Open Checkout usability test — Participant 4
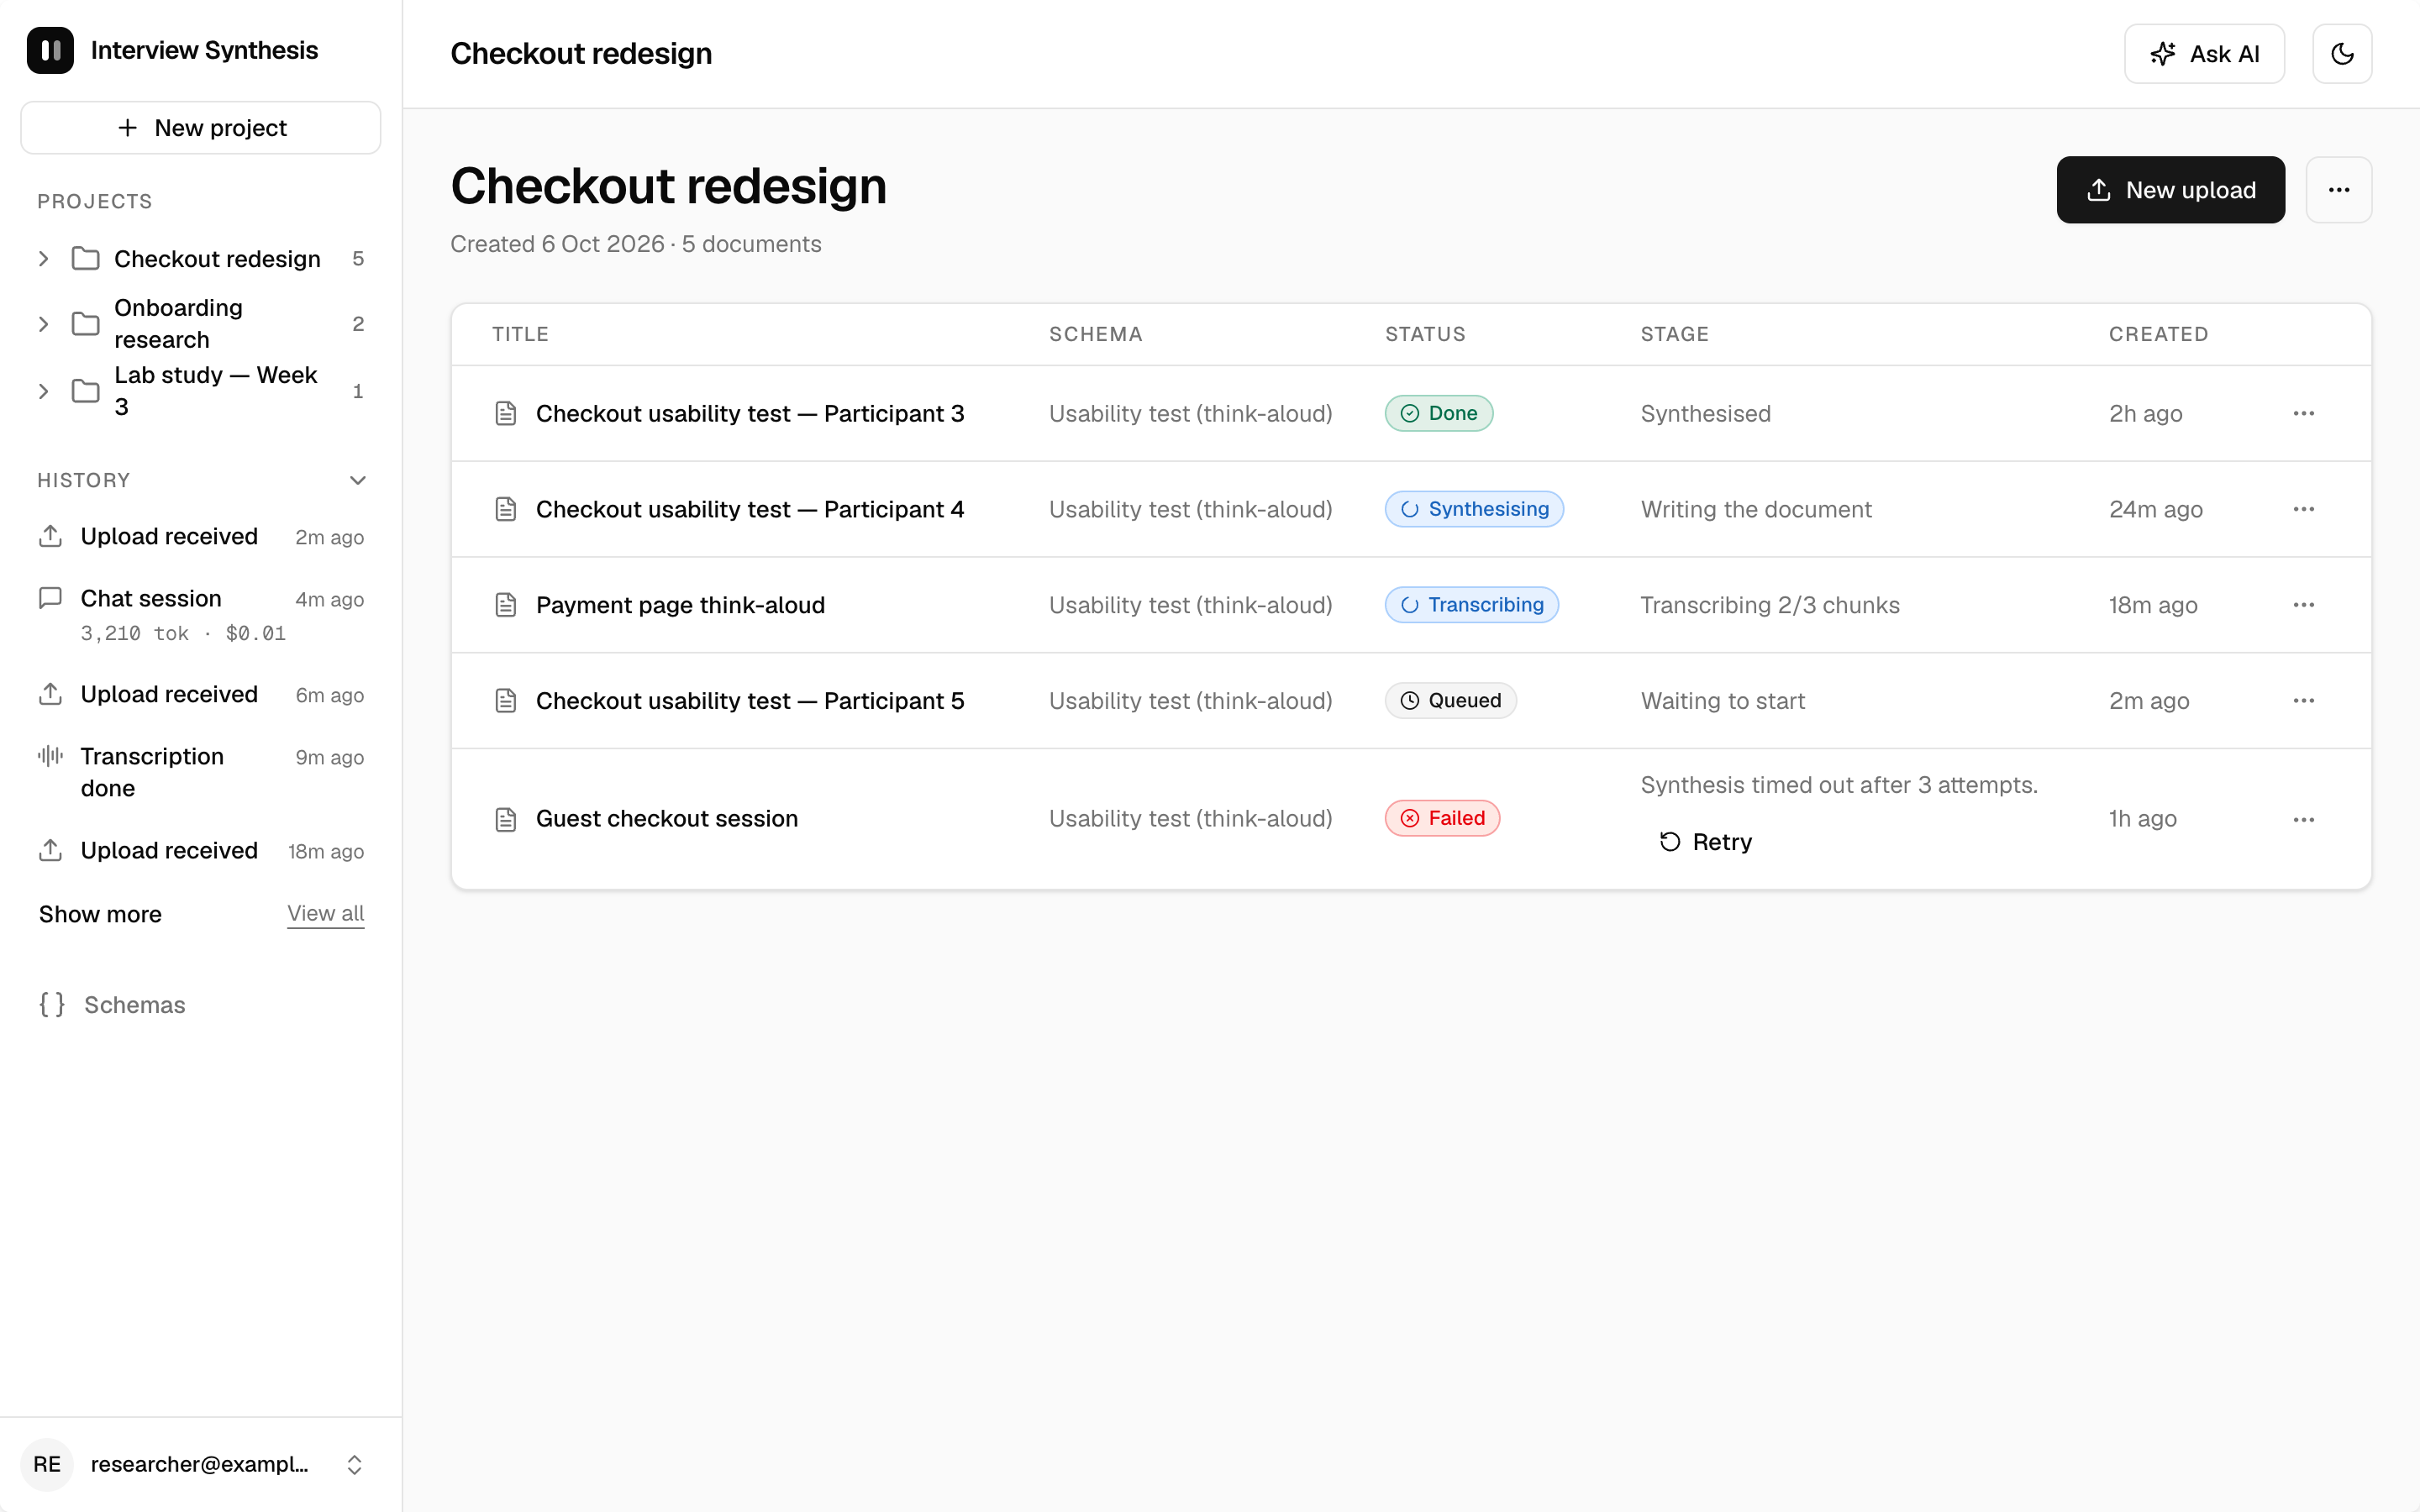Viewport: 2420px width, 1512px height. tap(750, 510)
